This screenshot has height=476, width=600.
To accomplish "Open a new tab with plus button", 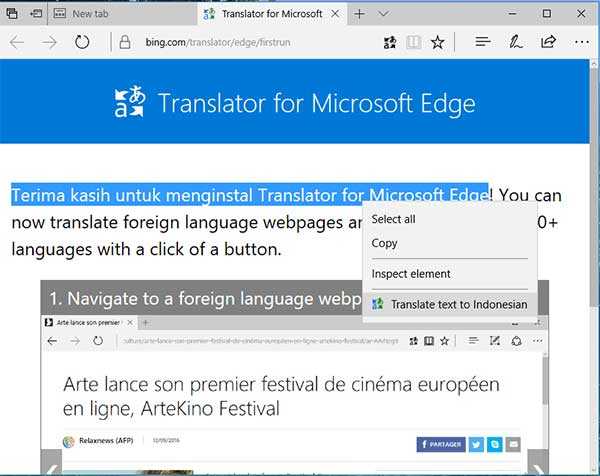I will [359, 14].
